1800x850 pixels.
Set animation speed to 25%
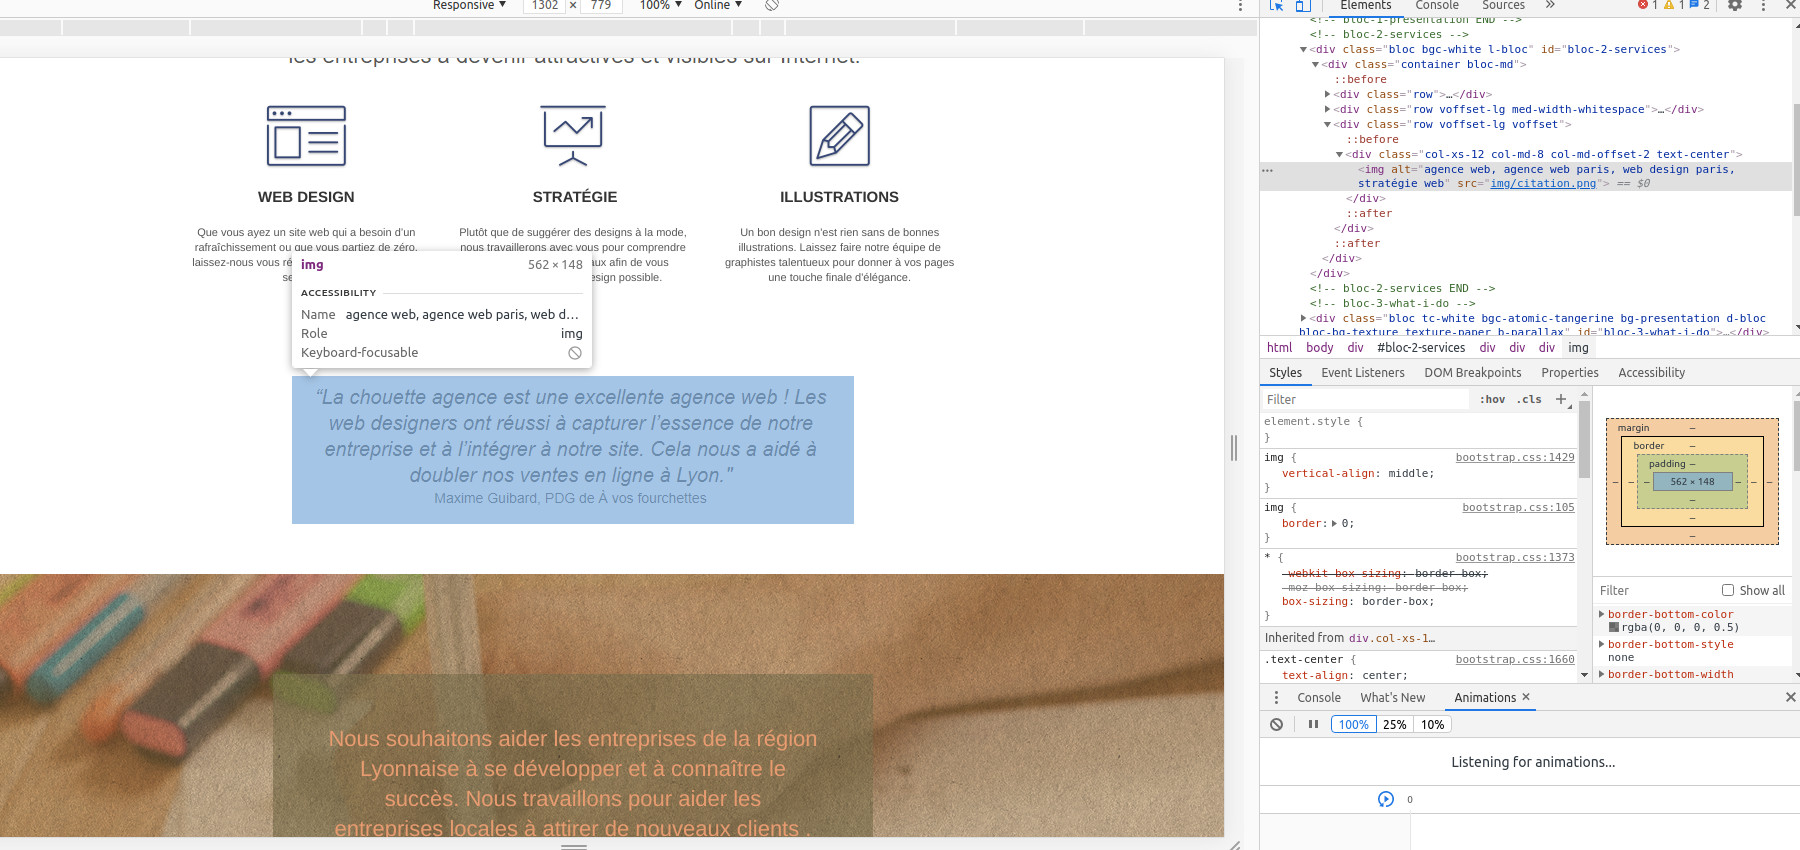tap(1394, 725)
